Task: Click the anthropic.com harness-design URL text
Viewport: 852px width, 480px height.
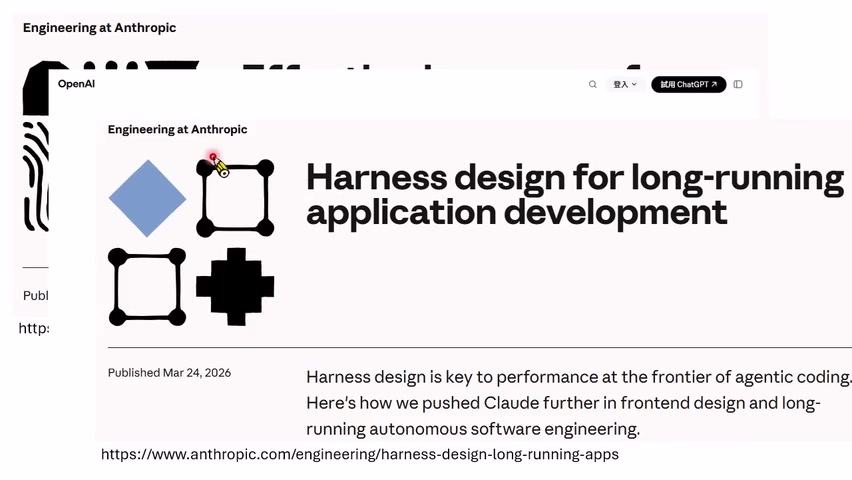Action: (x=360, y=454)
